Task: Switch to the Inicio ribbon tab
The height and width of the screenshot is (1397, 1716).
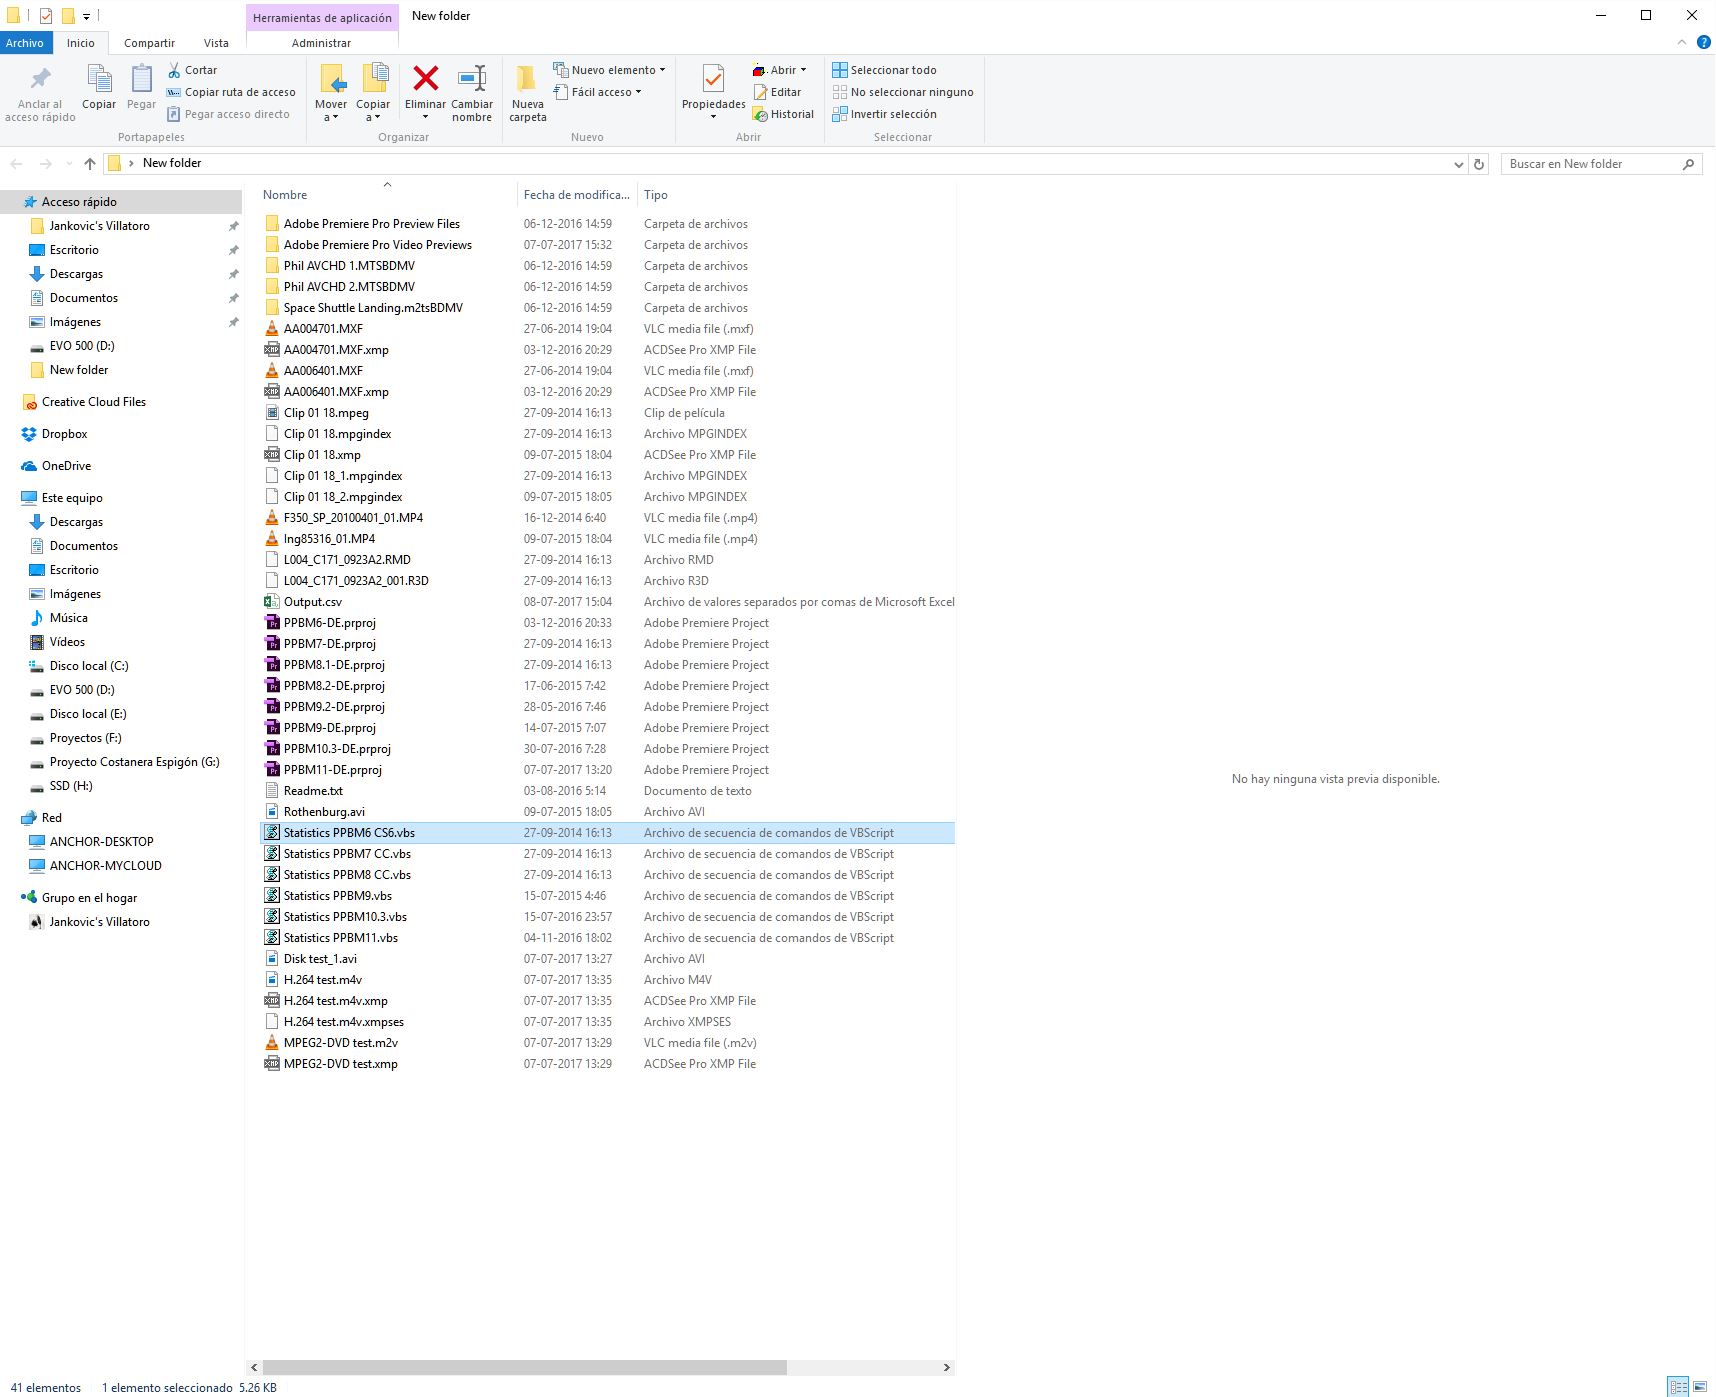Action: 81,43
